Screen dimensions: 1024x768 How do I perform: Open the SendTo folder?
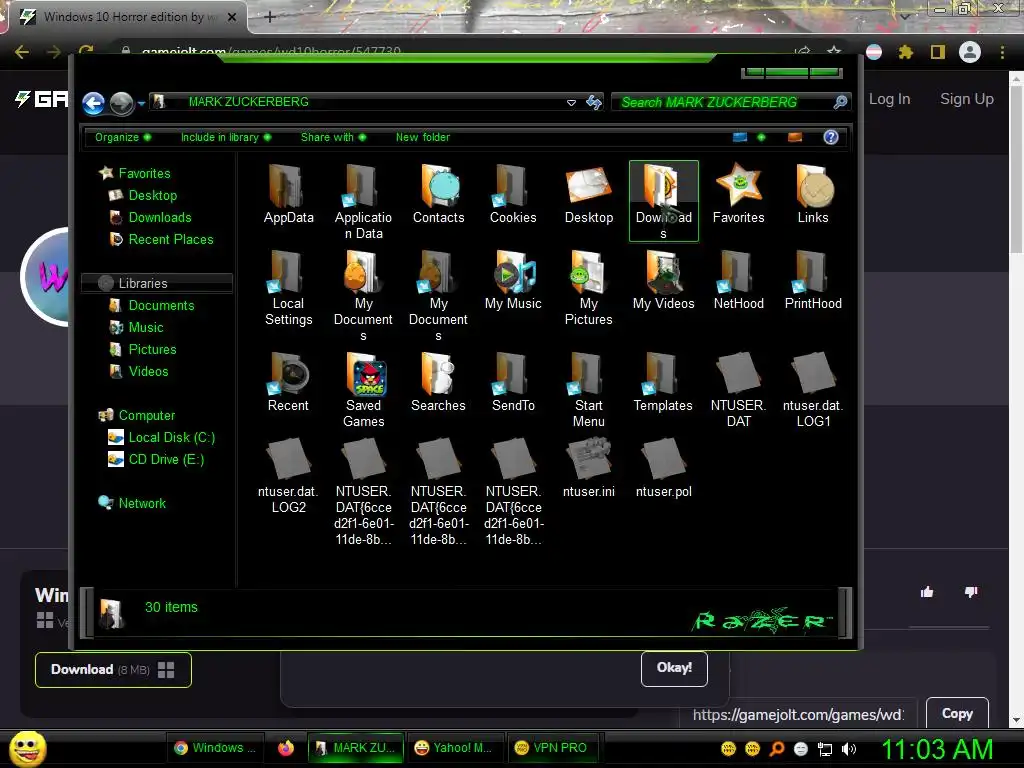tap(513, 382)
